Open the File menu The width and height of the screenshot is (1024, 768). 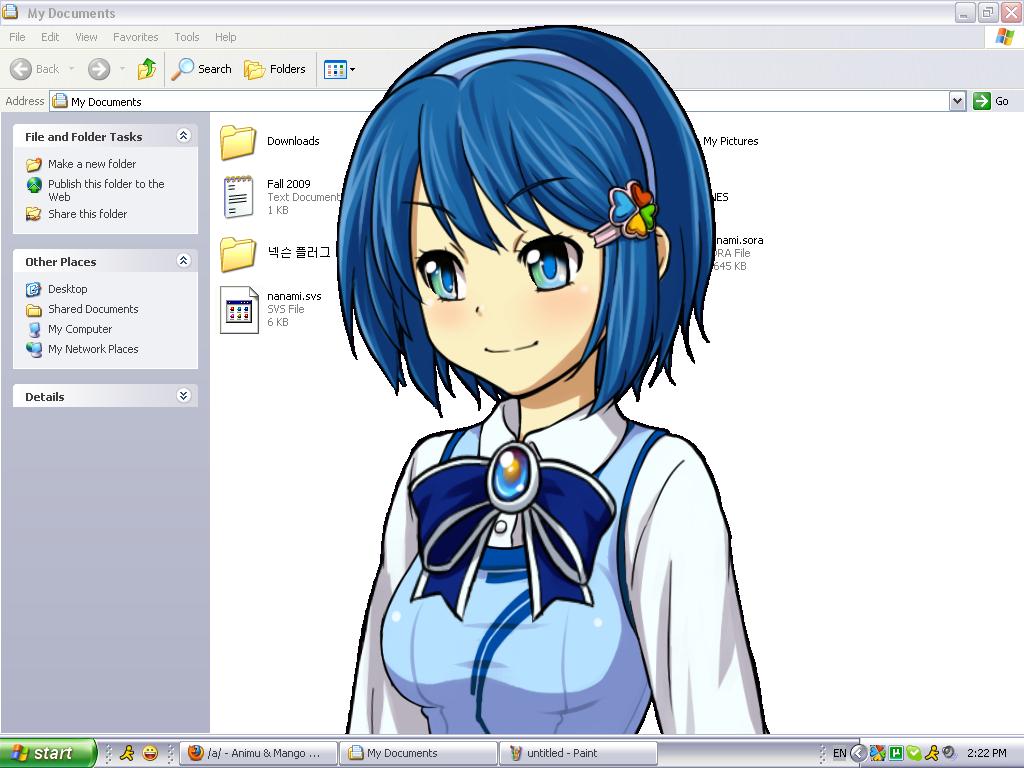(18, 37)
